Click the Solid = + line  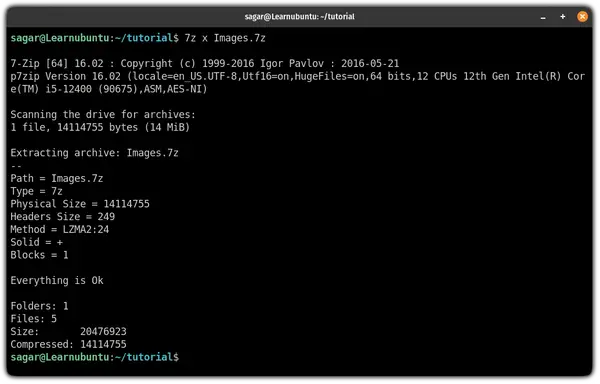pyautogui.click(x=36, y=242)
